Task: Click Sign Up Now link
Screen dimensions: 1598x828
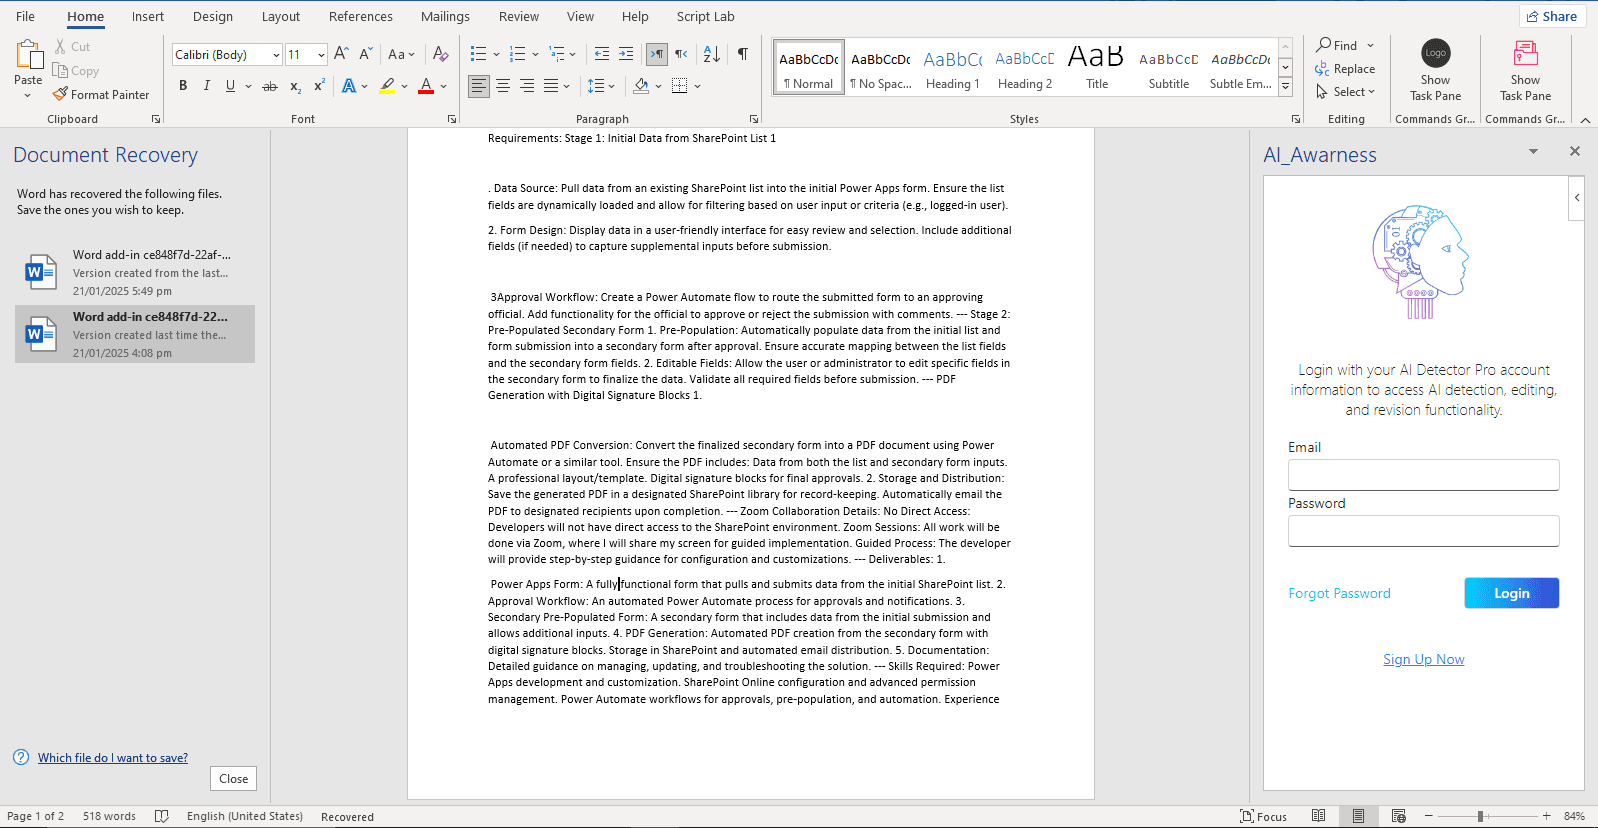Action: tap(1424, 659)
